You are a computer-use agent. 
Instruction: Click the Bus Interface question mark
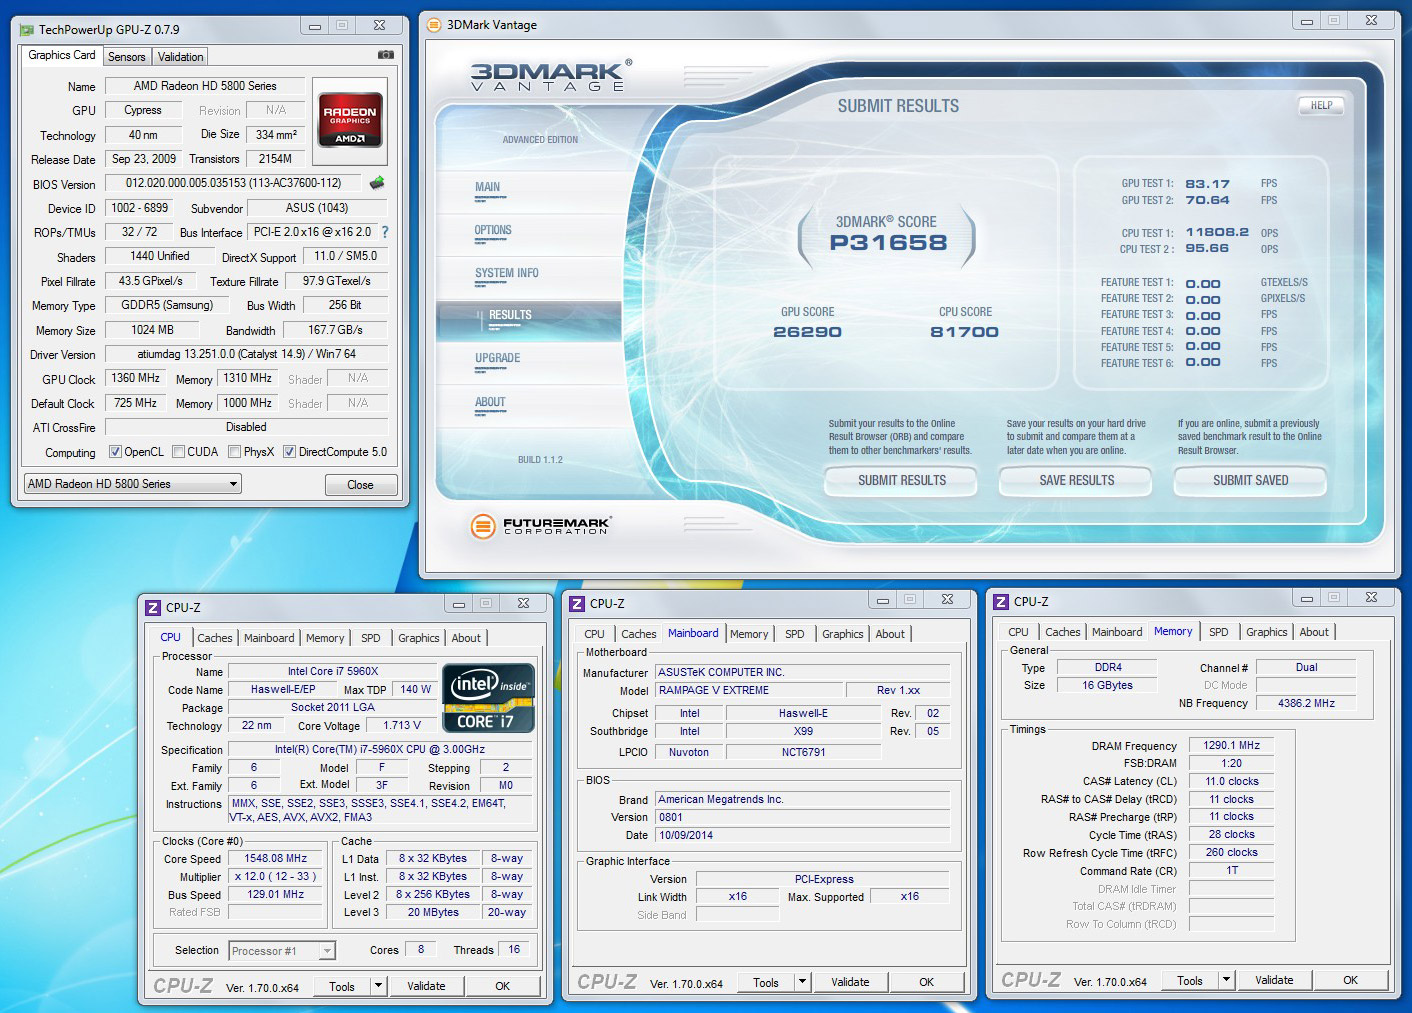(385, 232)
